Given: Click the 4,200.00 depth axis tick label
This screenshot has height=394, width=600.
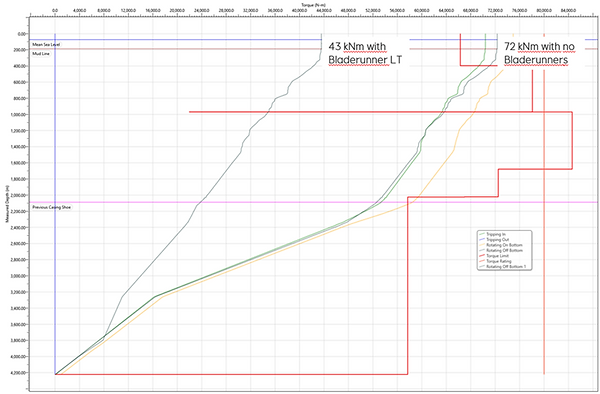Looking at the screenshot, I should pyautogui.click(x=19, y=373).
